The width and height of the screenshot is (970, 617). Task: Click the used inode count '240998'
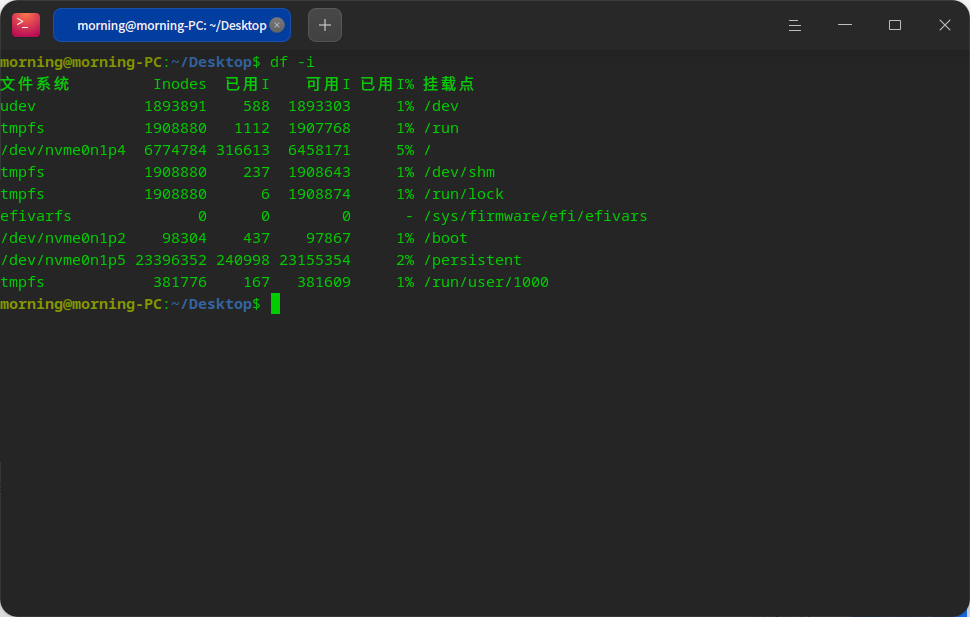coord(242,261)
